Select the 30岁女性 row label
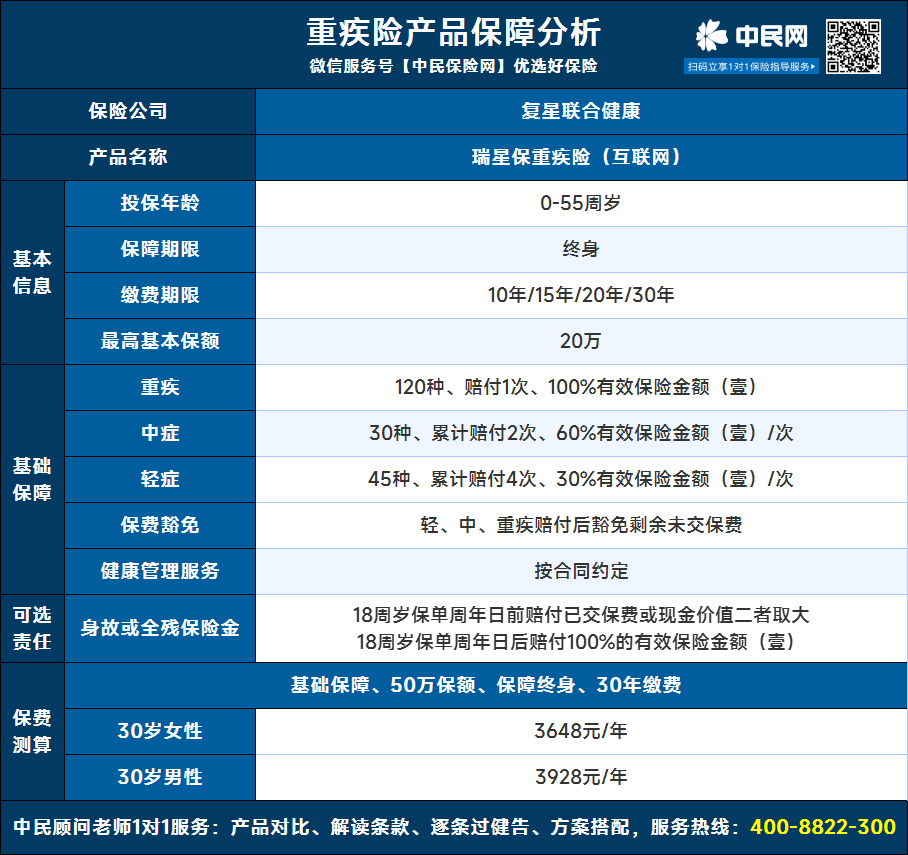This screenshot has width=908, height=855. coord(160,732)
